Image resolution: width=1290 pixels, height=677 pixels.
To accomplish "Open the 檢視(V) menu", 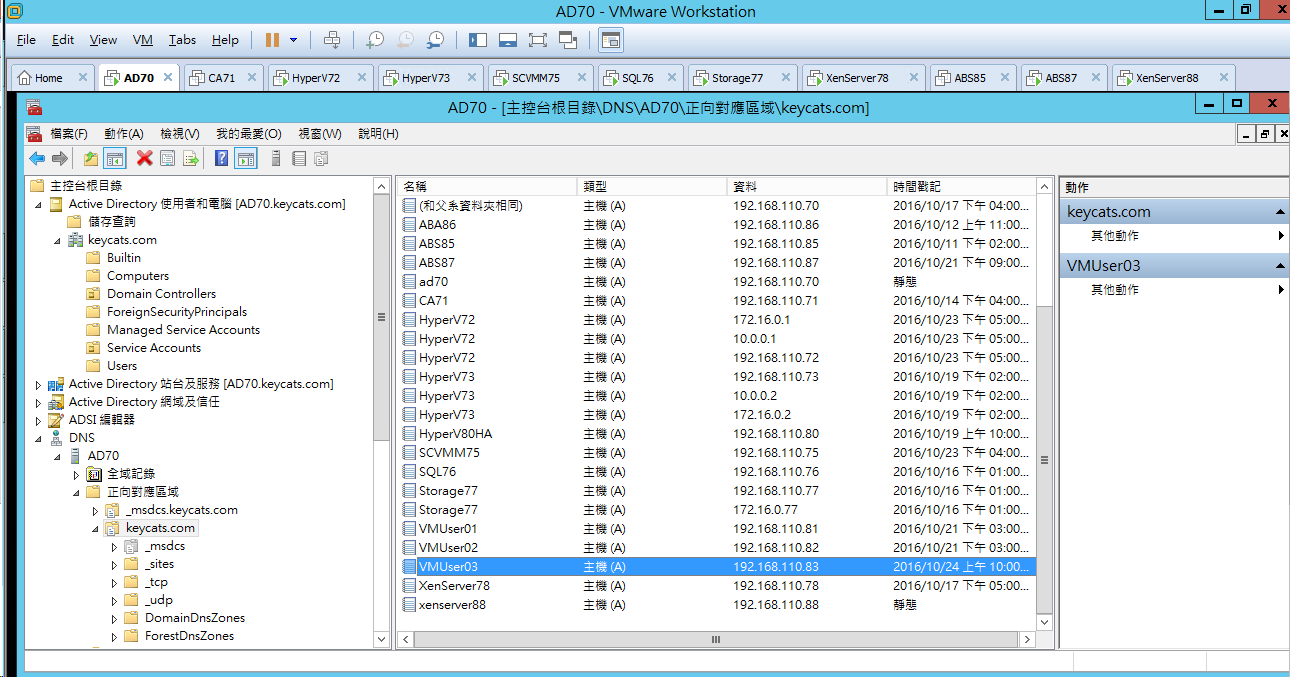I will pyautogui.click(x=180, y=133).
